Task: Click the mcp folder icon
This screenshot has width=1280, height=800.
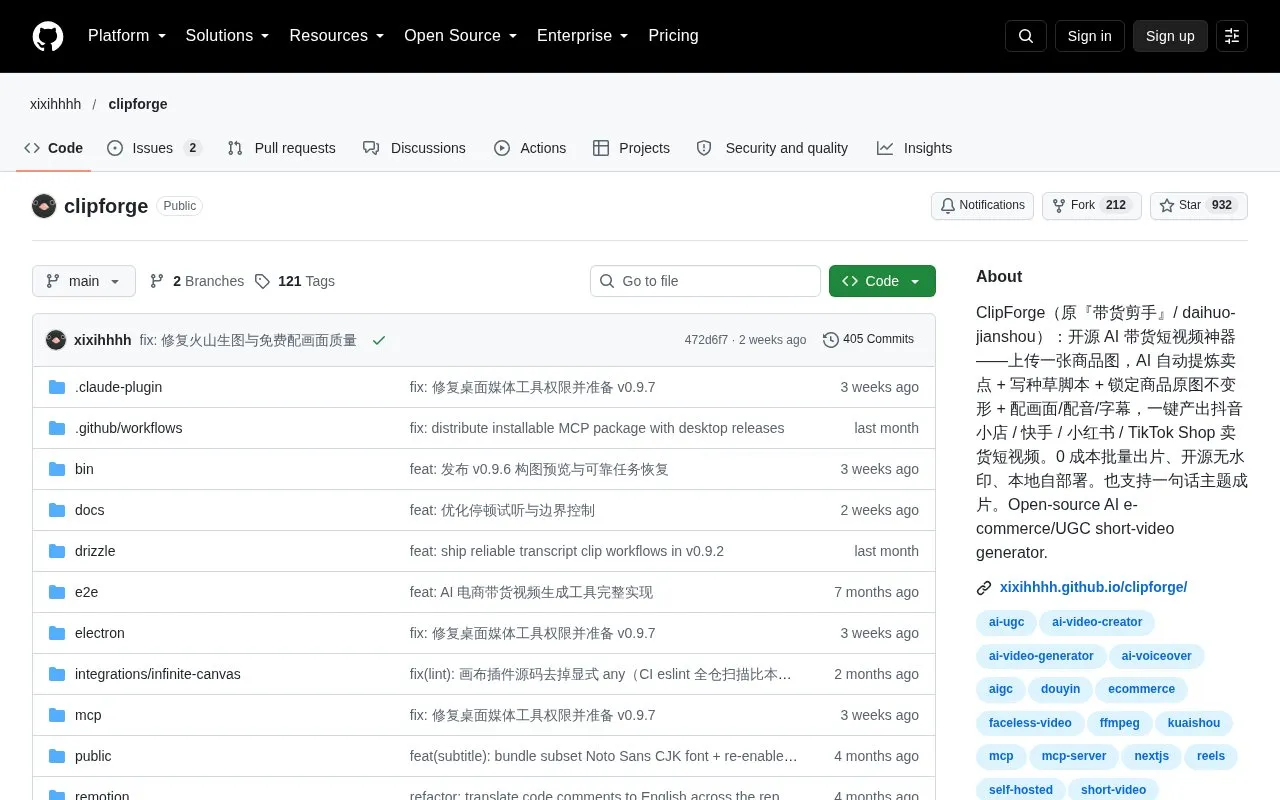Action: pos(57,715)
